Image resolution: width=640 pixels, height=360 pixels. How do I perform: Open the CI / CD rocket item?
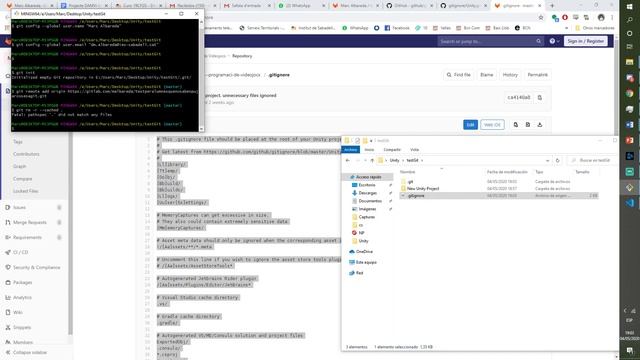17,252
